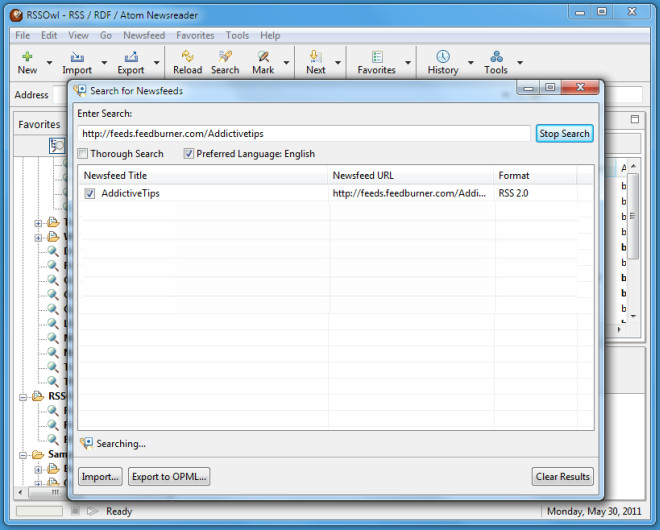Open the View menu
This screenshot has height=530, width=660.
[78, 35]
